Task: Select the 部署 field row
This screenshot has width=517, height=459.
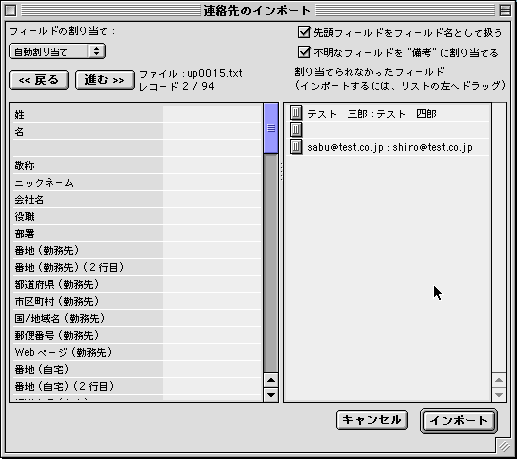Action: point(137,233)
